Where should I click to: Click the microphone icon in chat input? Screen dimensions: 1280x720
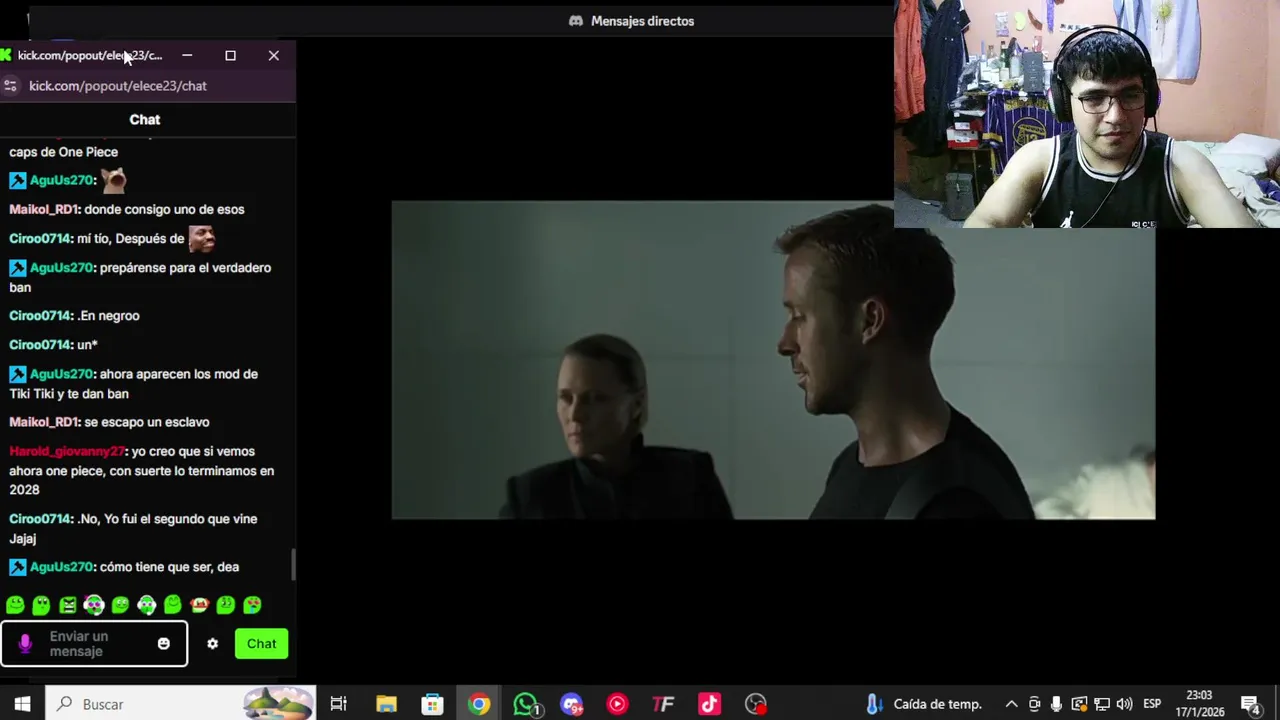(25, 644)
